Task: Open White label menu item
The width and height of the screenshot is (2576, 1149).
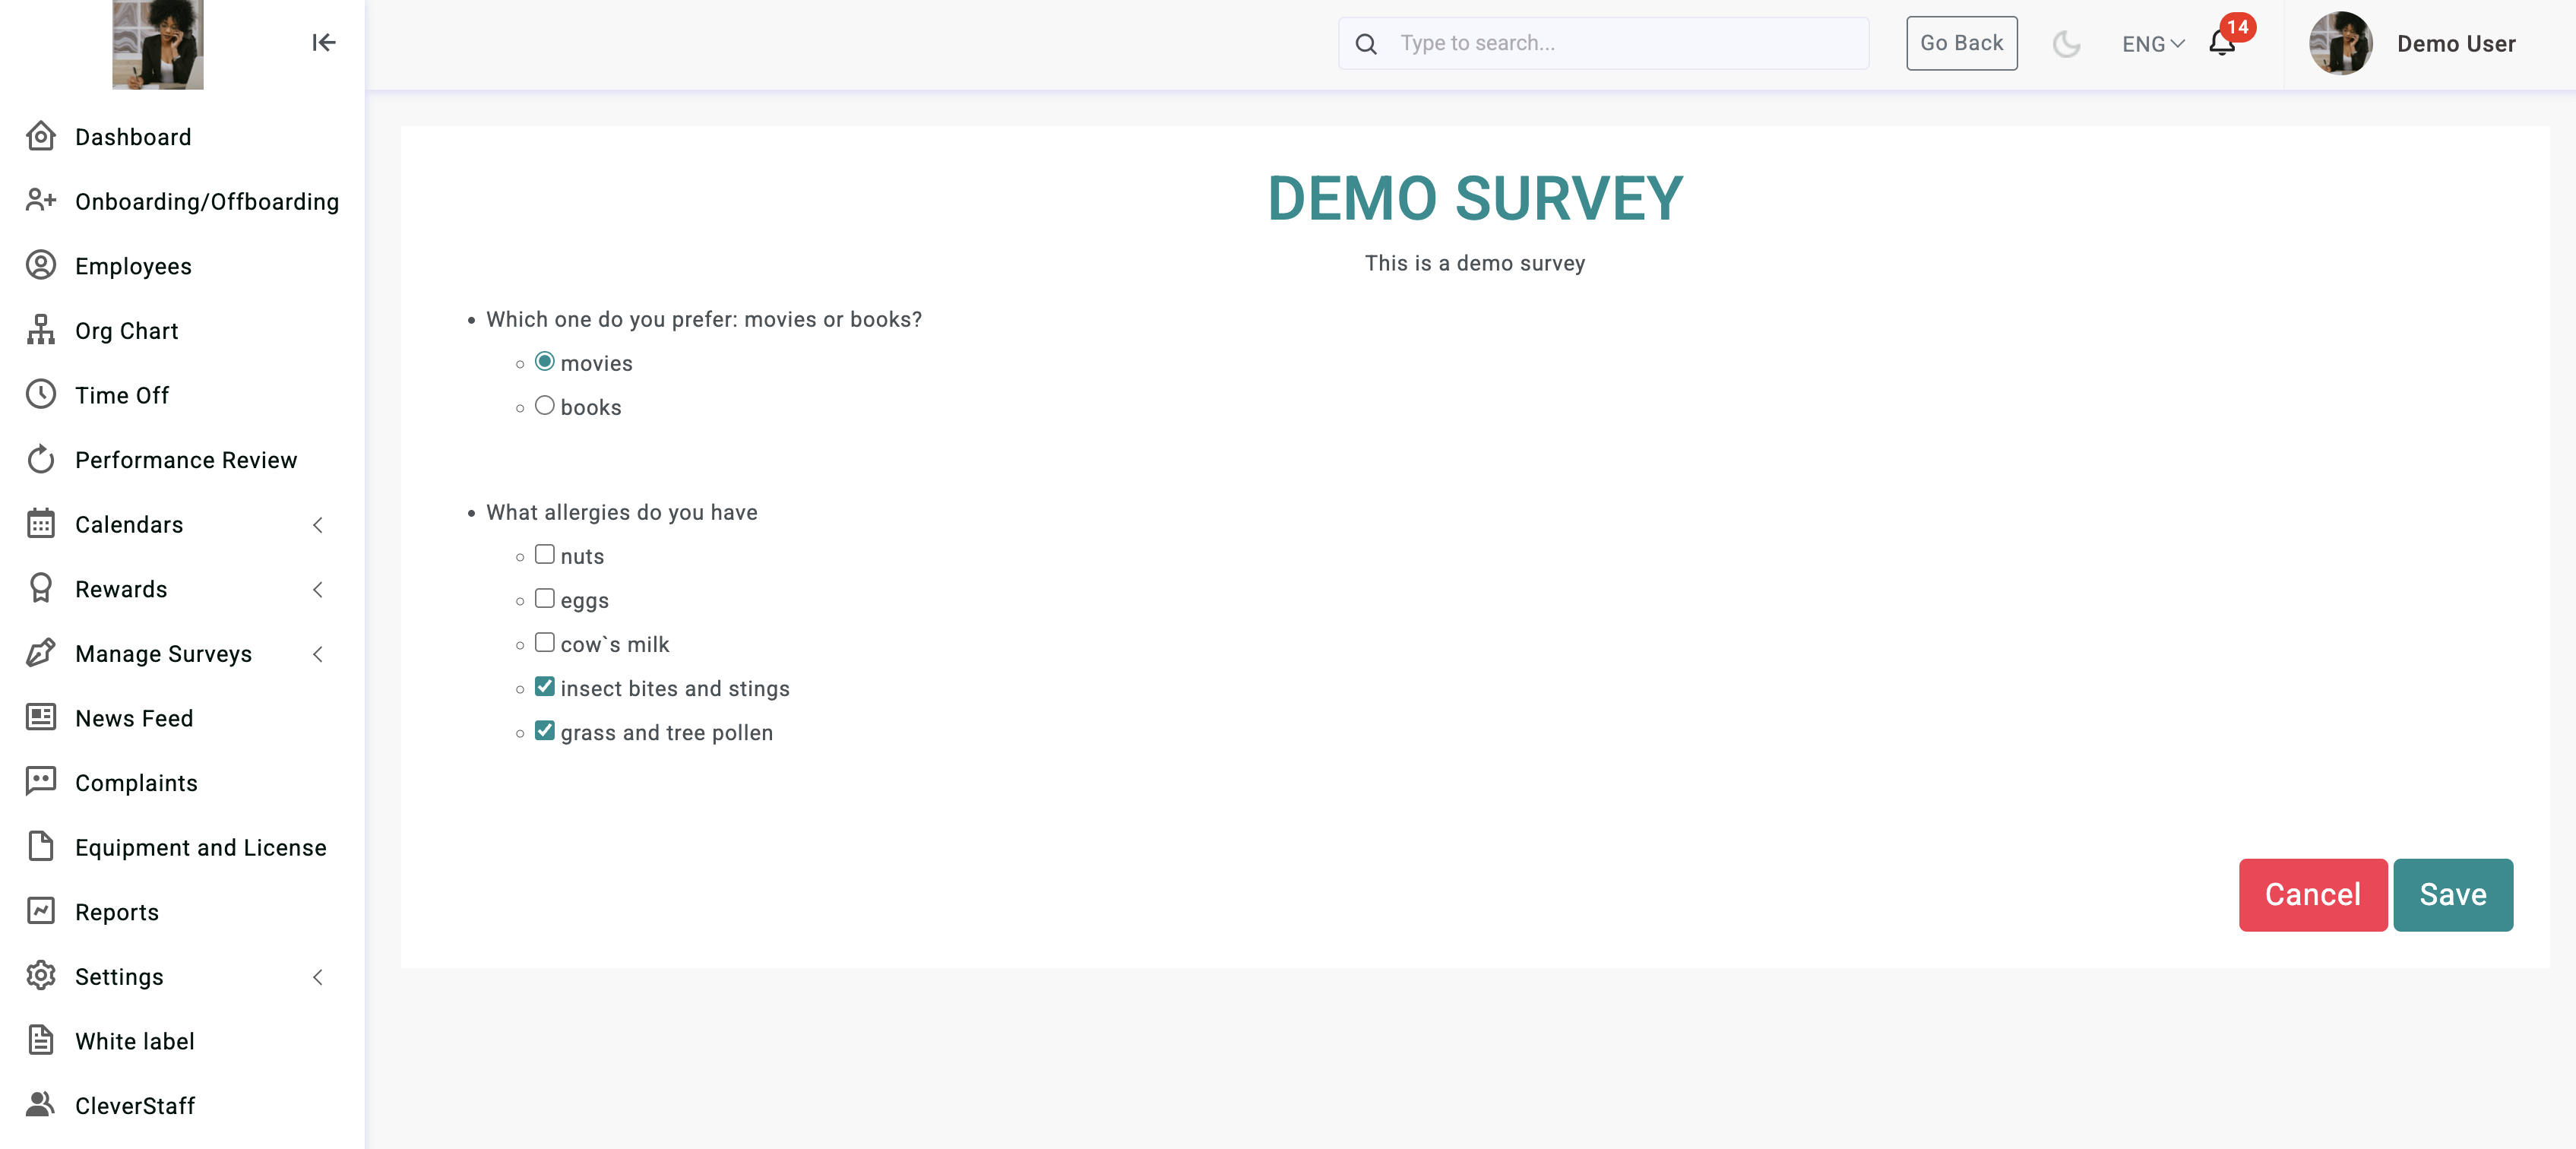Action: [x=135, y=1041]
